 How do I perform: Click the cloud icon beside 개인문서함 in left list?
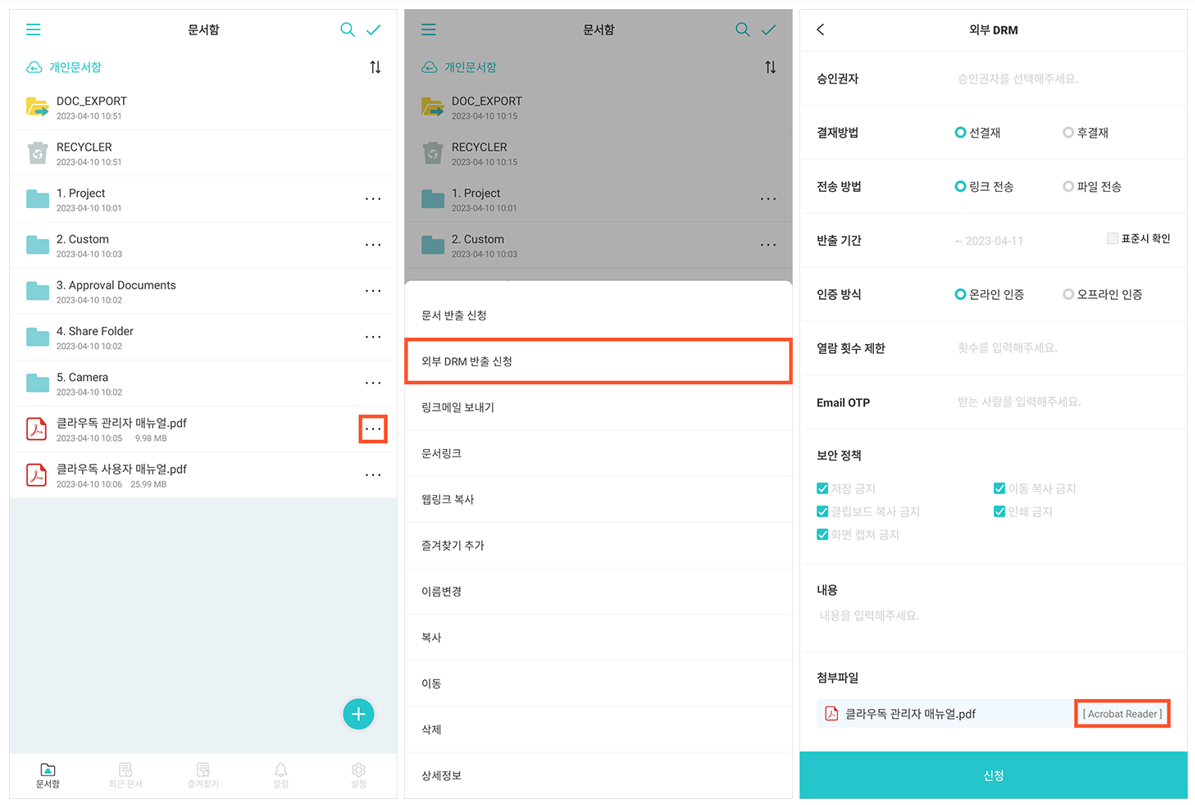pyautogui.click(x=34, y=67)
